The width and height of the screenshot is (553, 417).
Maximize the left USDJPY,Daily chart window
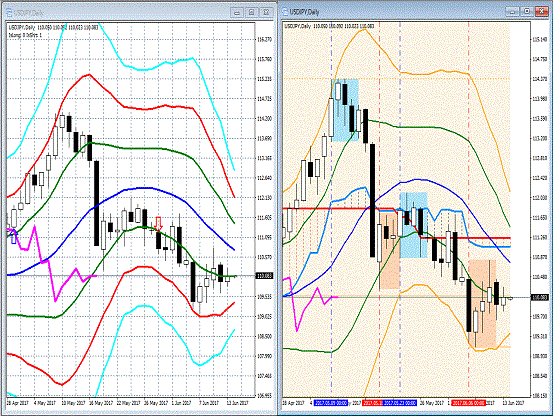(251, 13)
